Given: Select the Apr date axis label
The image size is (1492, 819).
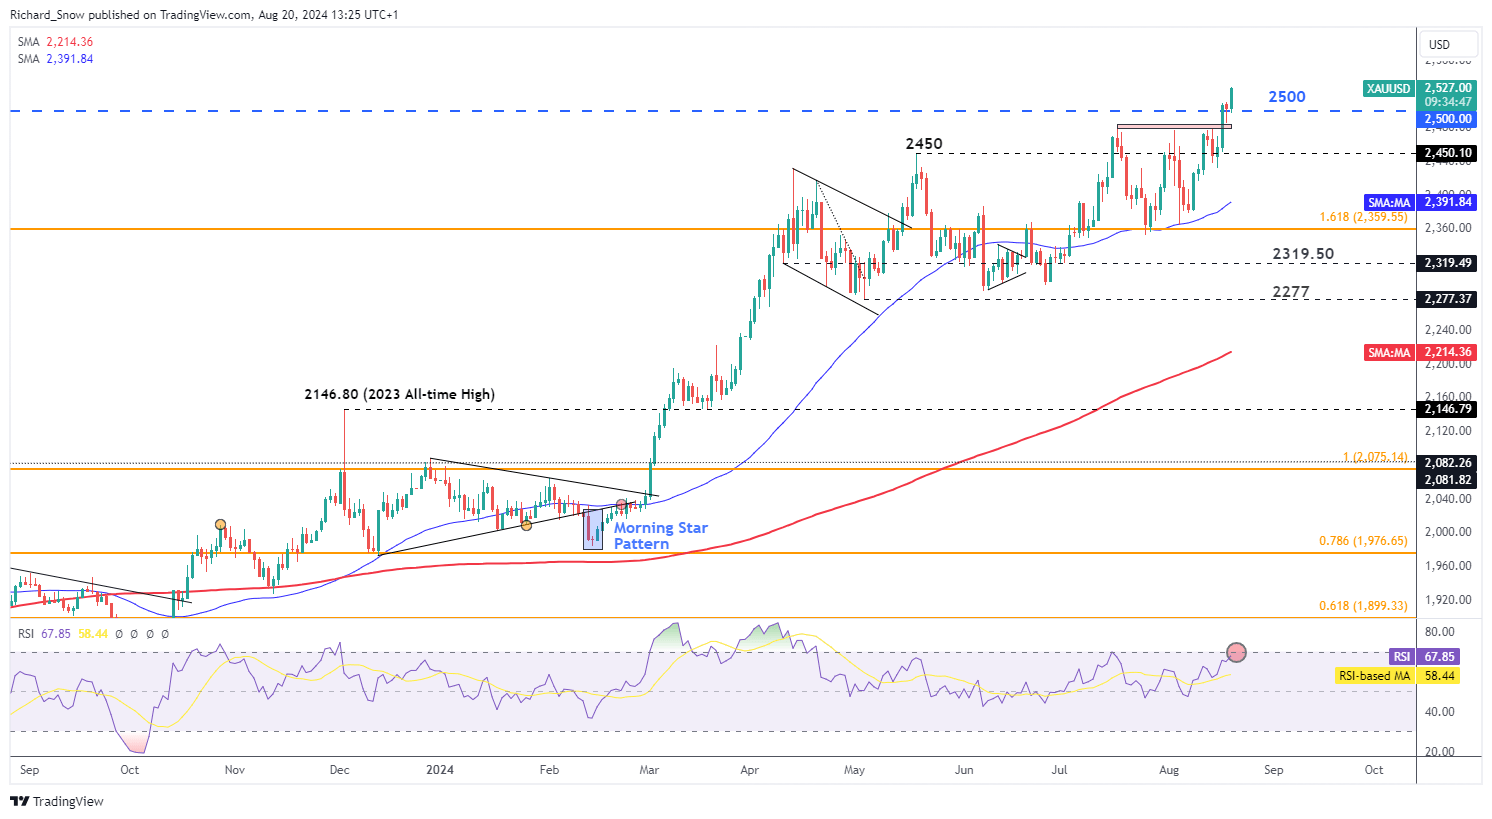Looking at the screenshot, I should [750, 770].
